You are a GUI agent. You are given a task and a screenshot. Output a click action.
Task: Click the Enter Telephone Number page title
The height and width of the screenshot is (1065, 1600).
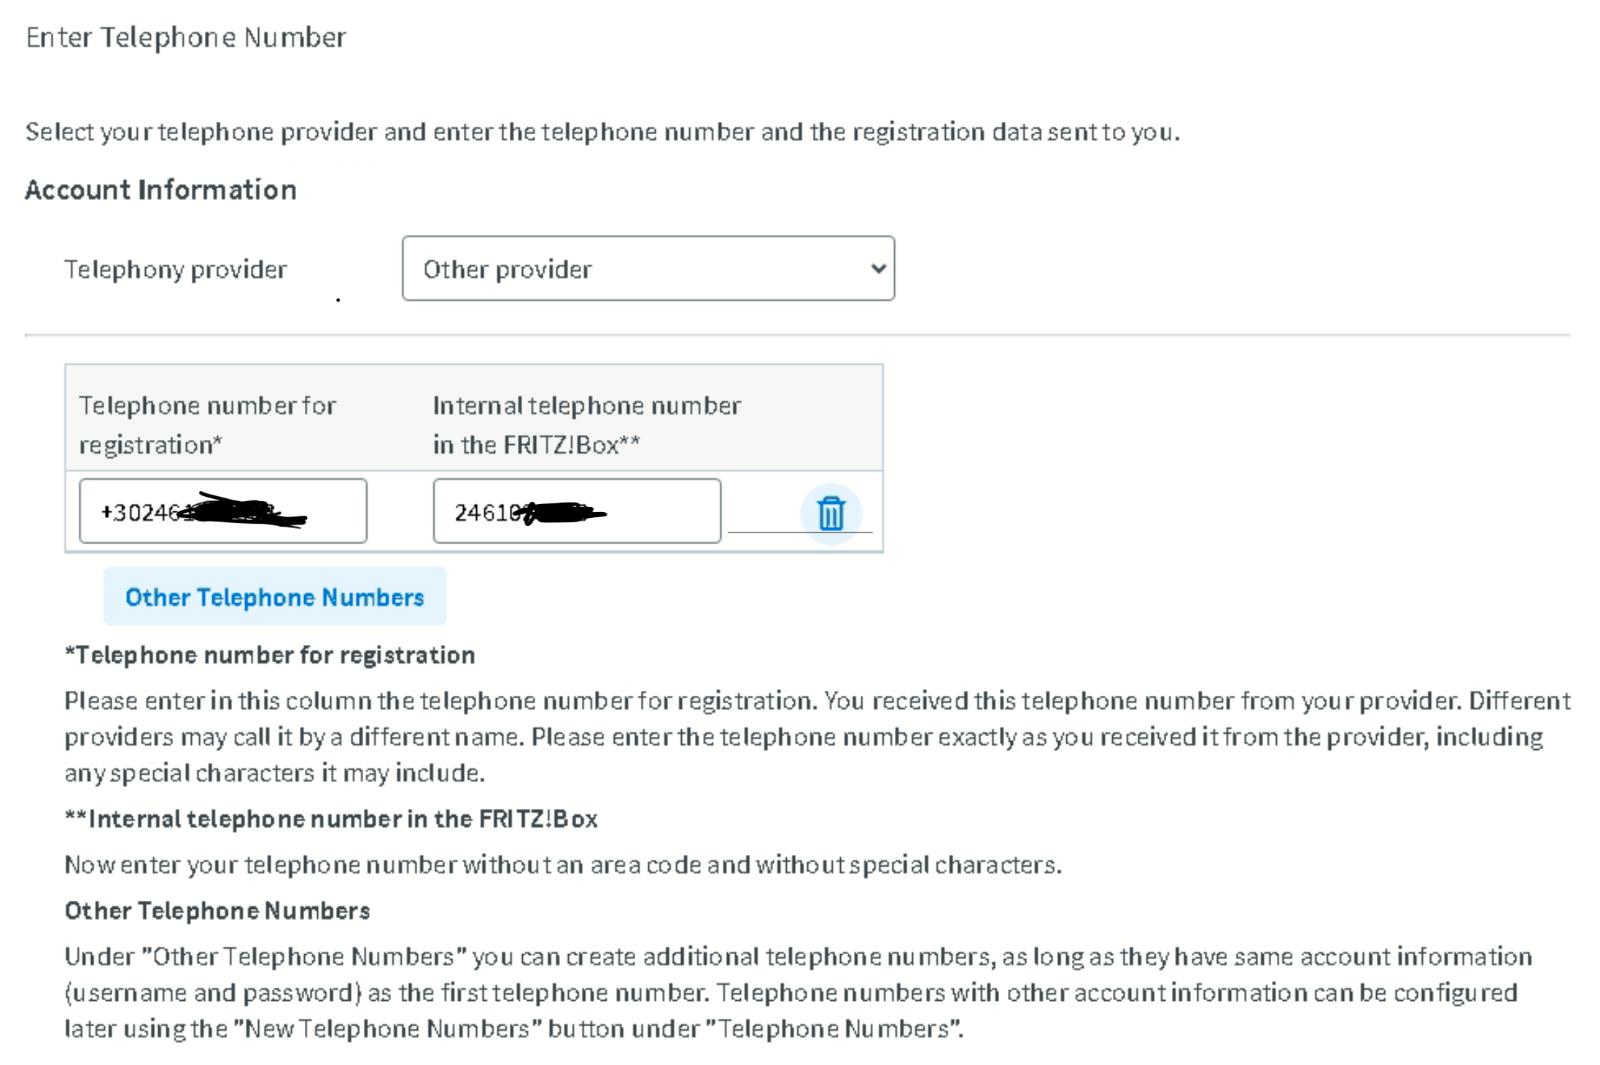(186, 37)
